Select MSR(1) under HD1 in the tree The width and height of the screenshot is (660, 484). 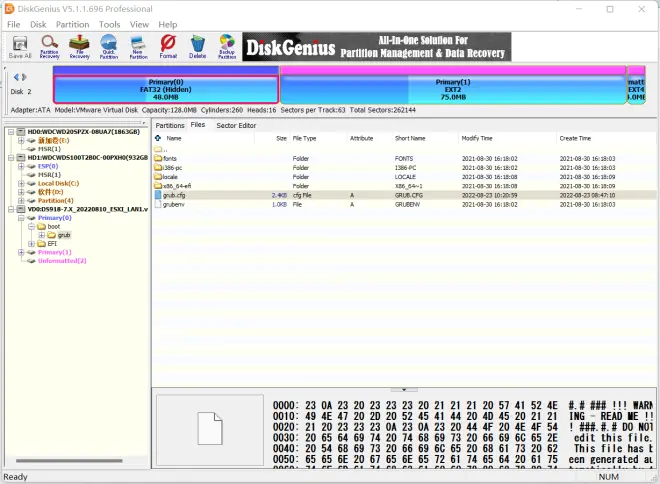49,175
